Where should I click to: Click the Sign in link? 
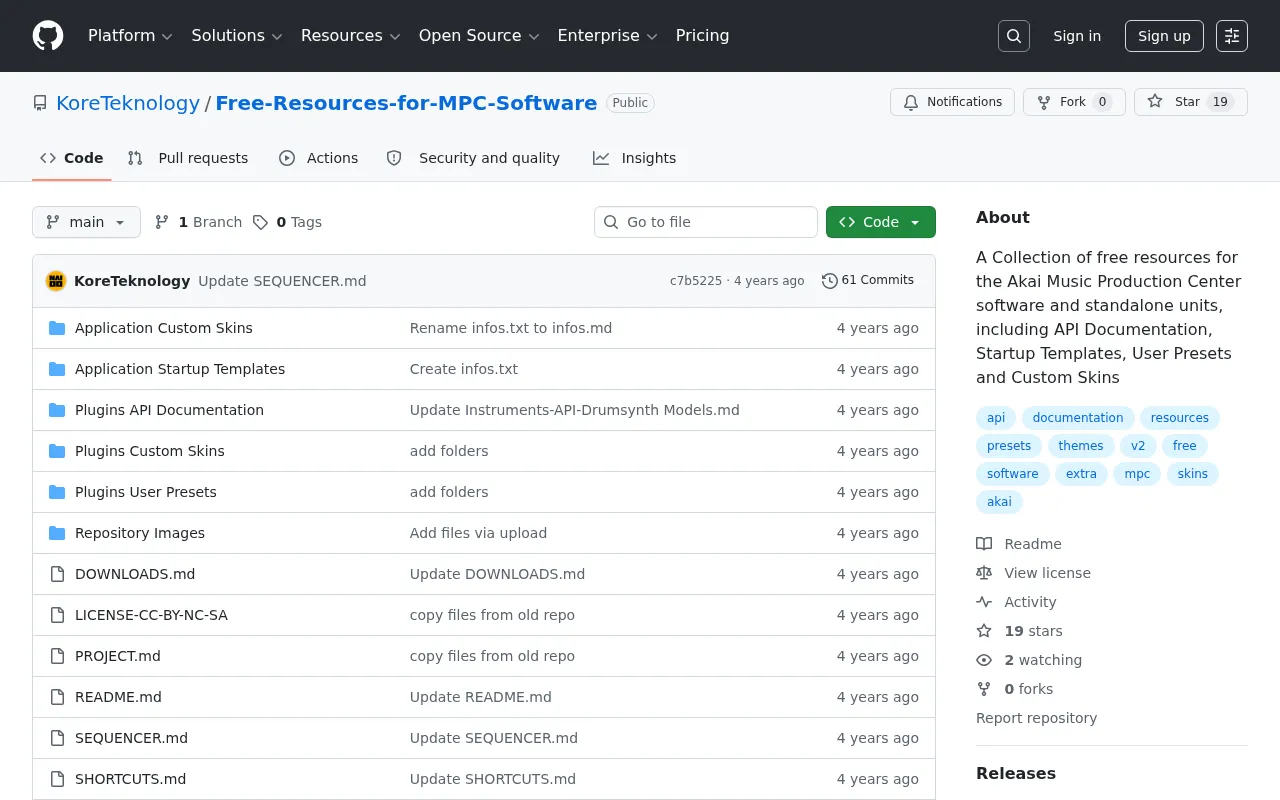(x=1077, y=36)
